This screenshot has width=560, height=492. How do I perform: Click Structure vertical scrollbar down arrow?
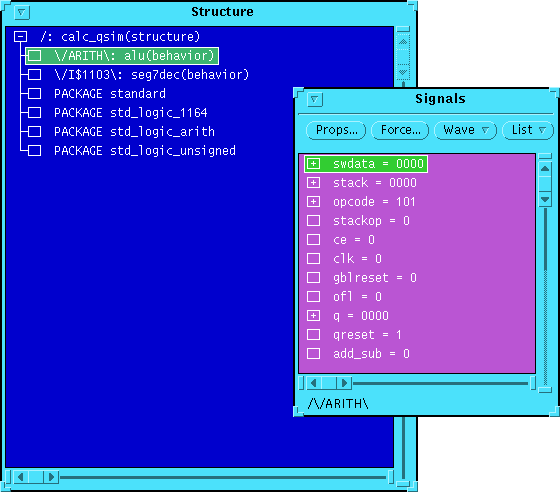[403, 72]
